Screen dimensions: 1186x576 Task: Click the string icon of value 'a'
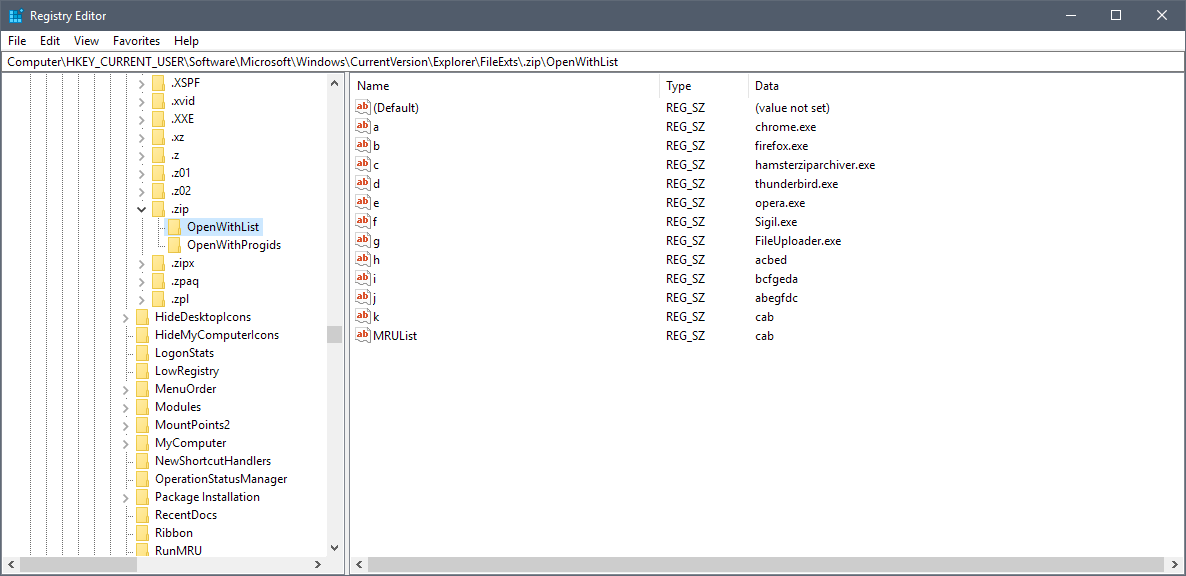point(363,126)
